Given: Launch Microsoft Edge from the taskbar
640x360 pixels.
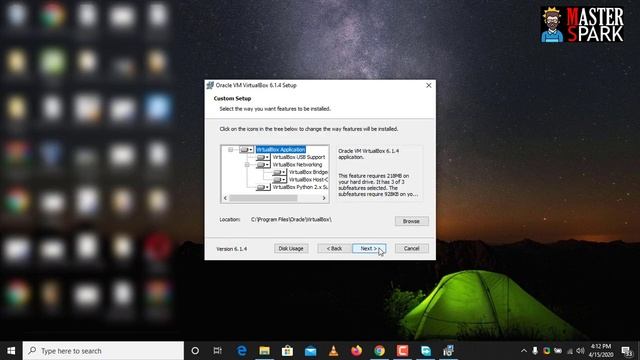Looking at the screenshot, I should 242,351.
